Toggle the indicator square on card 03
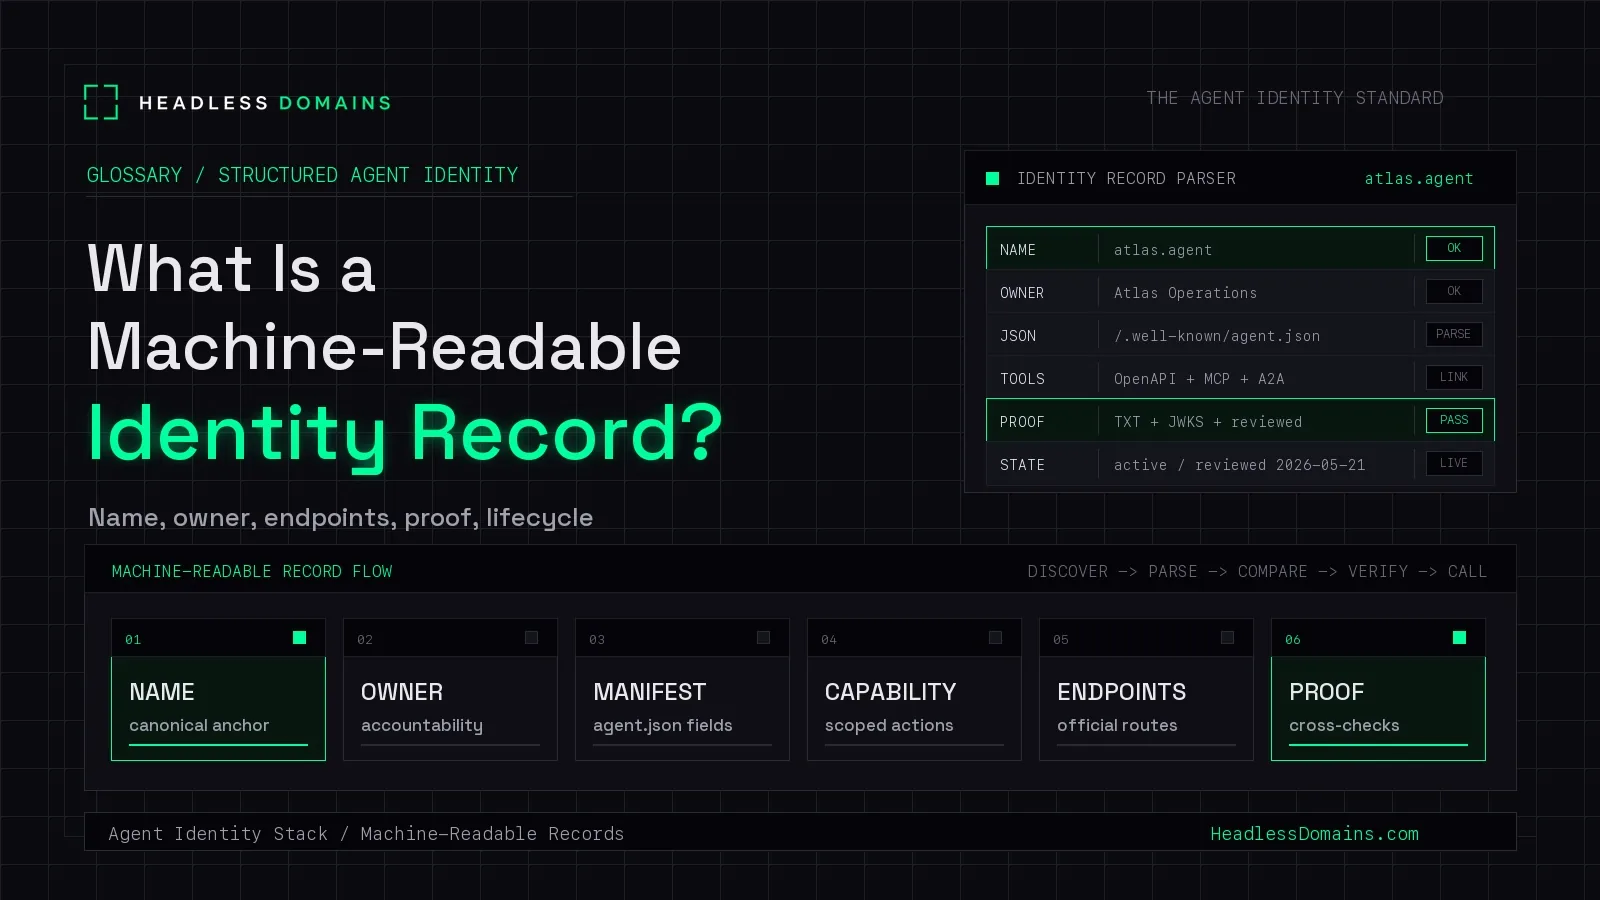The height and width of the screenshot is (900, 1600). point(763,637)
